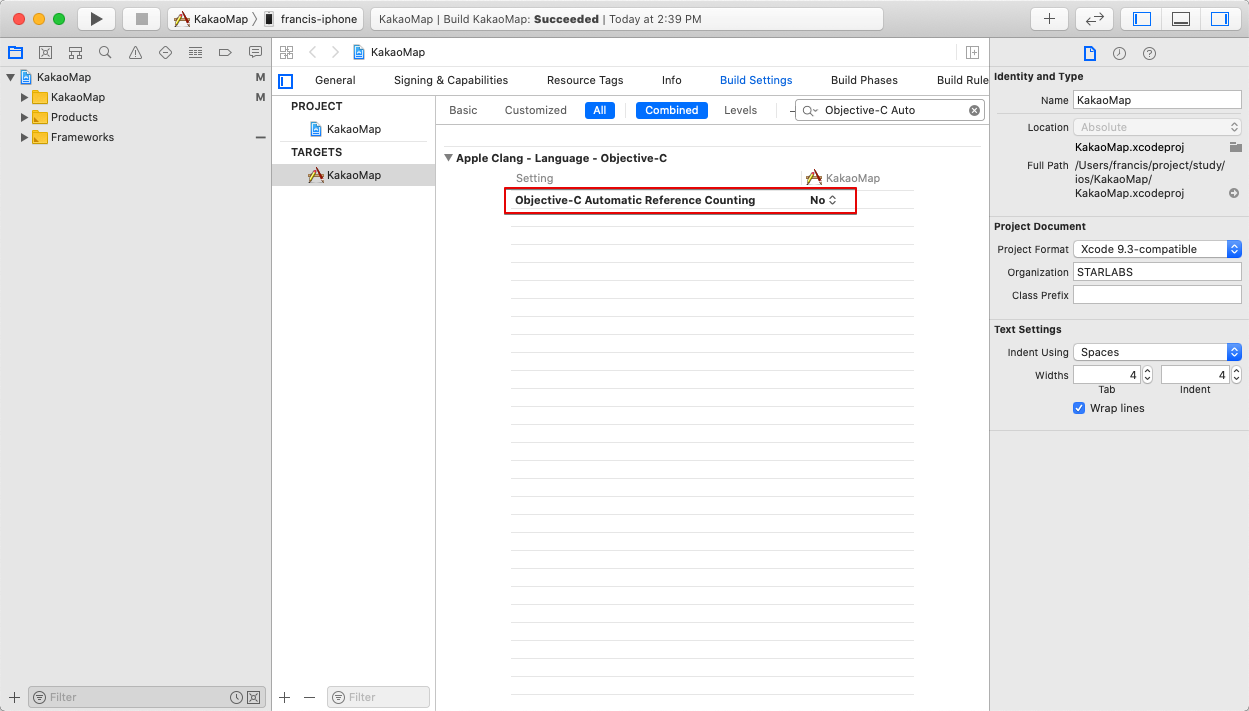This screenshot has height=711, width=1249.
Task: Open the Find navigator magnifier
Action: (x=105, y=53)
